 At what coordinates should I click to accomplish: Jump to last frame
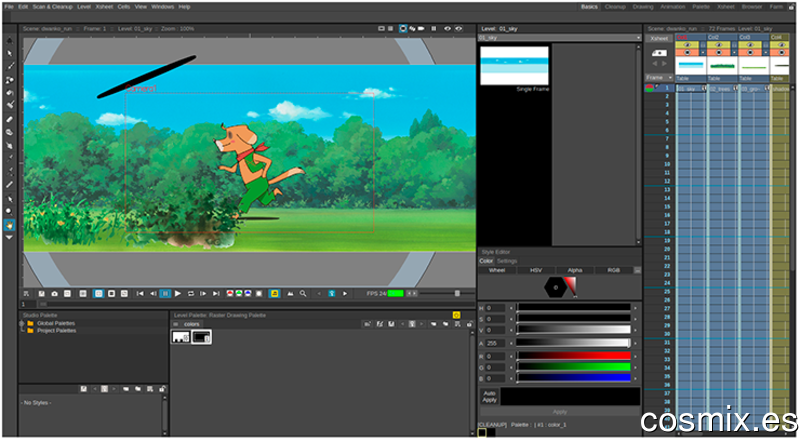pyautogui.click(x=216, y=293)
